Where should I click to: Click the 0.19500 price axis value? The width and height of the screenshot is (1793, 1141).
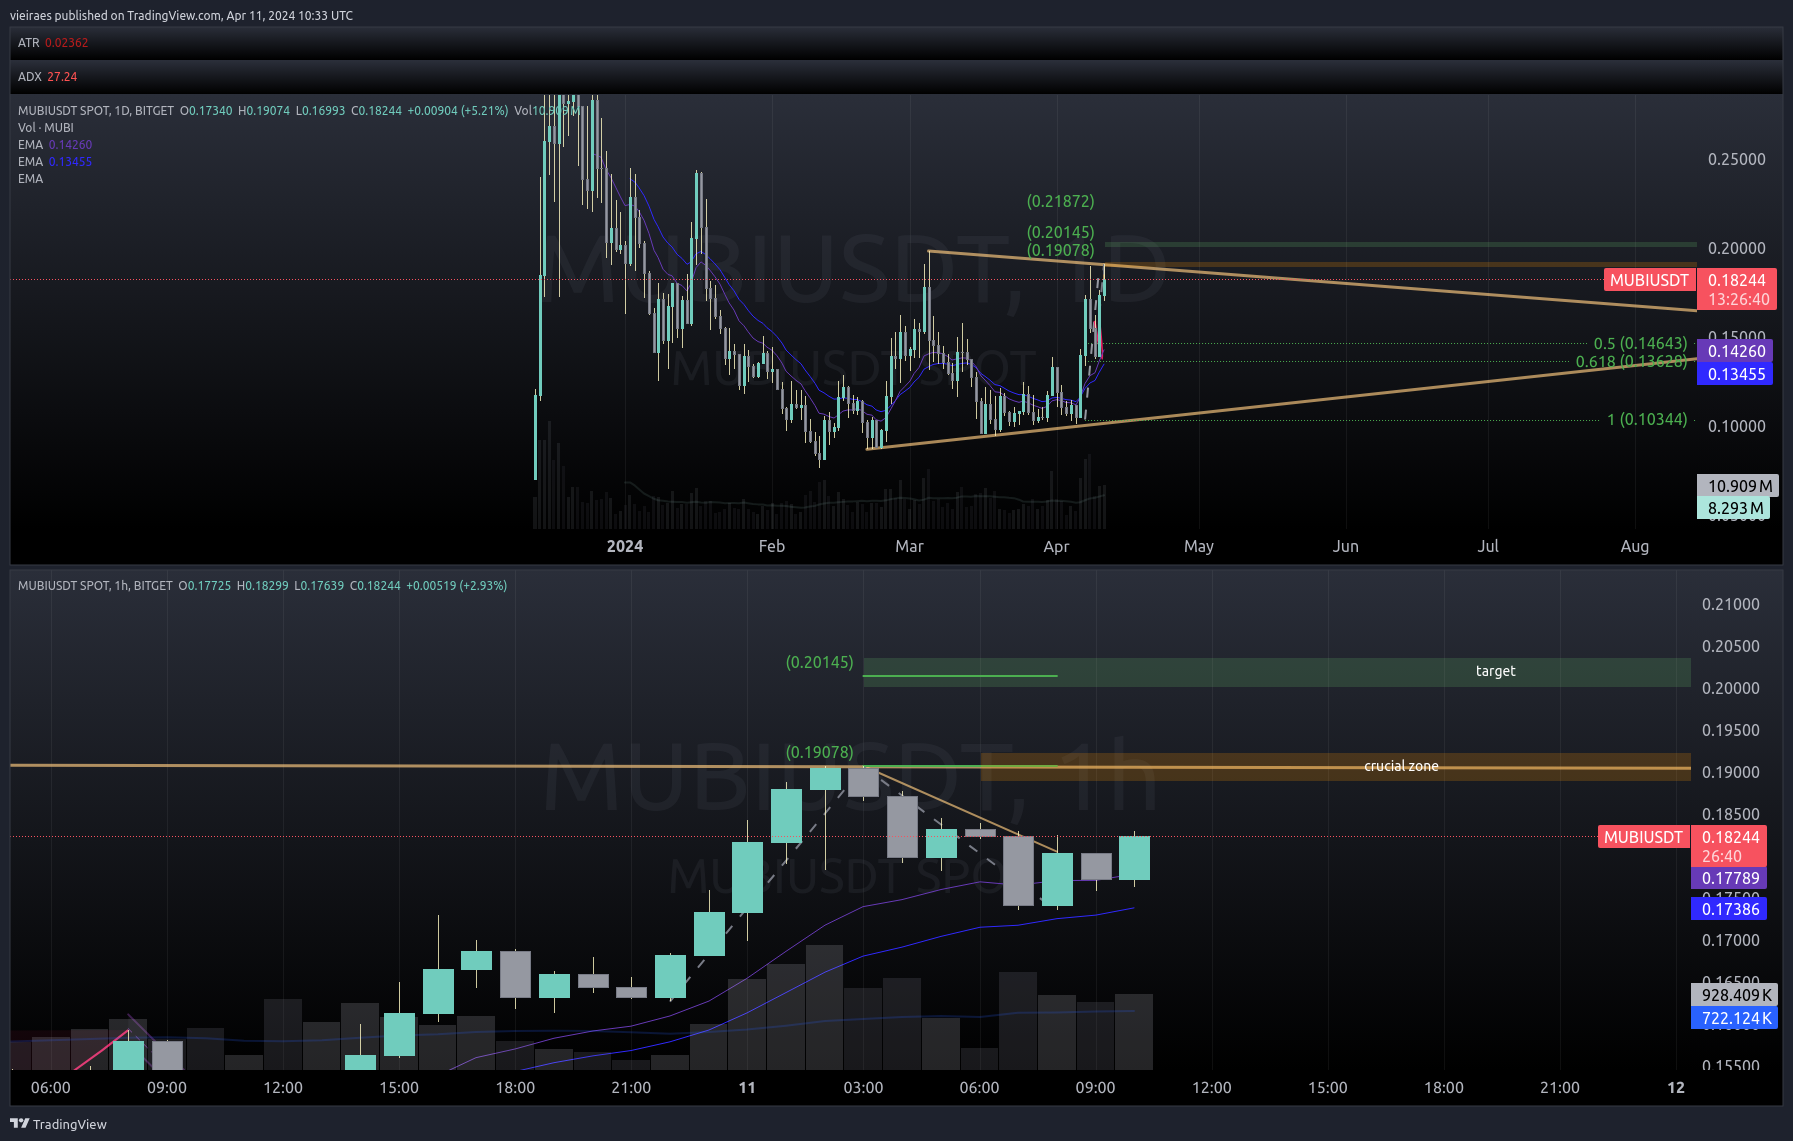1731,731
